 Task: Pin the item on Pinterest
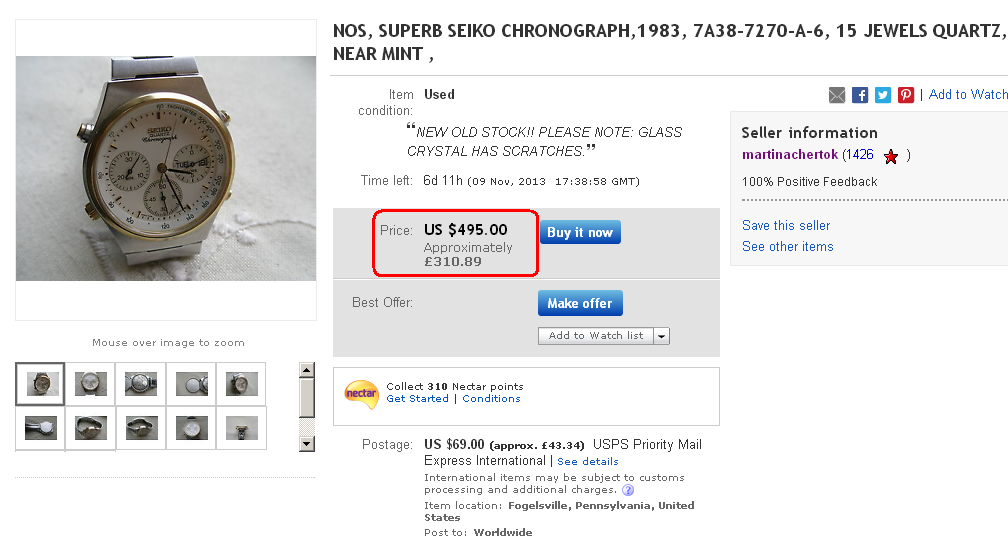click(x=906, y=95)
